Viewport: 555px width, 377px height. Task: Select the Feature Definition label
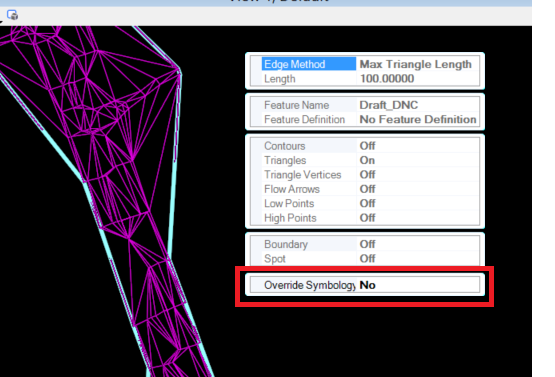click(x=304, y=120)
